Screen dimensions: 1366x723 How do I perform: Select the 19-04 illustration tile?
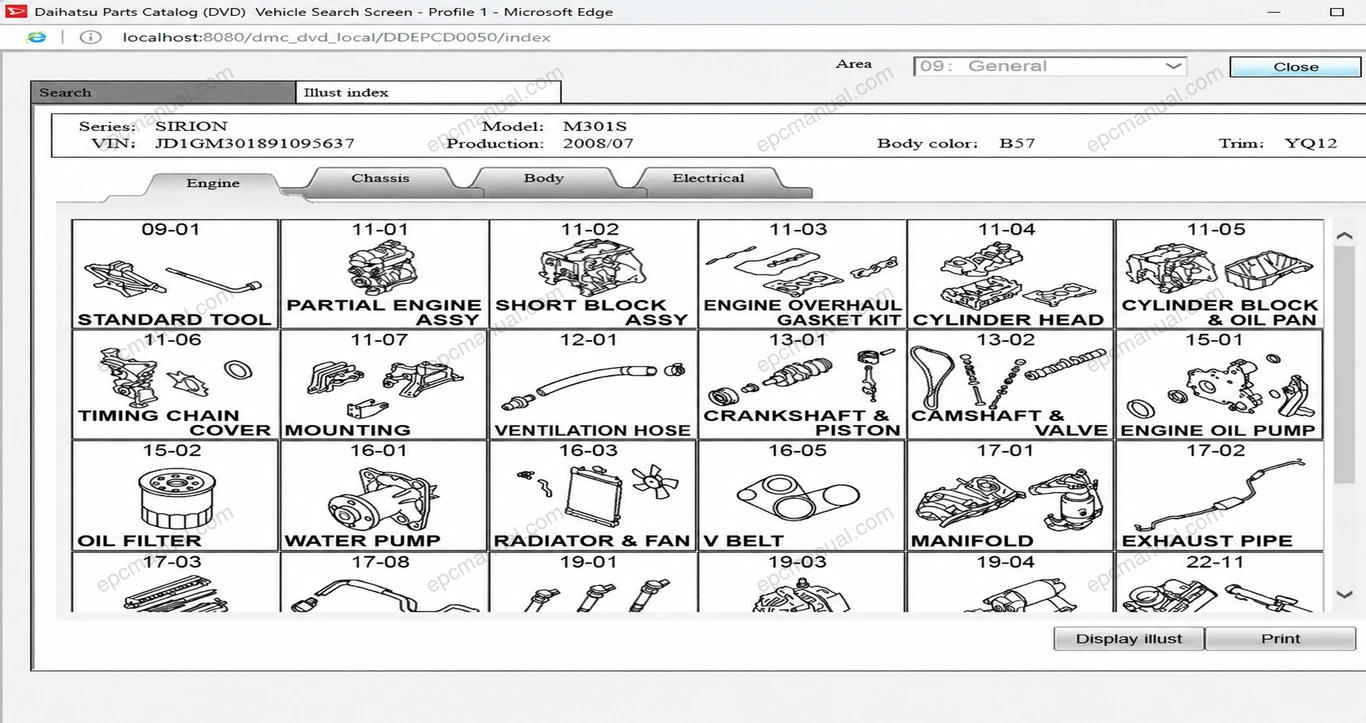coord(1010,583)
